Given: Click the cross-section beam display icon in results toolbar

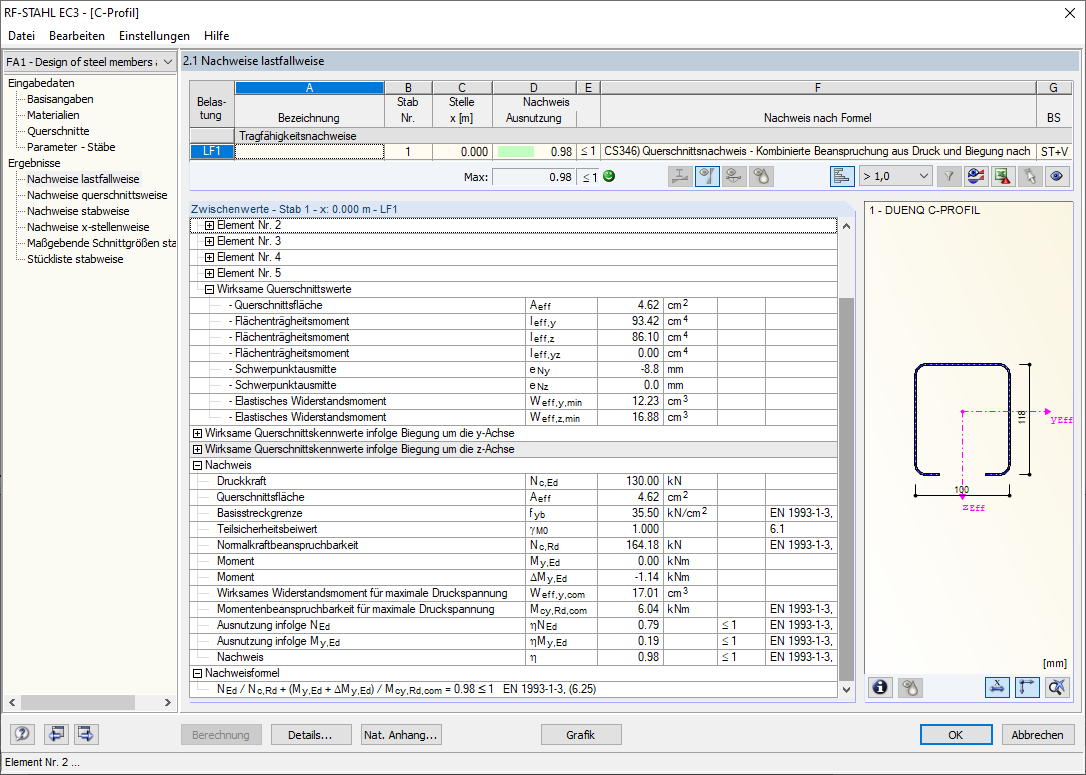Looking at the screenshot, I should 680,177.
